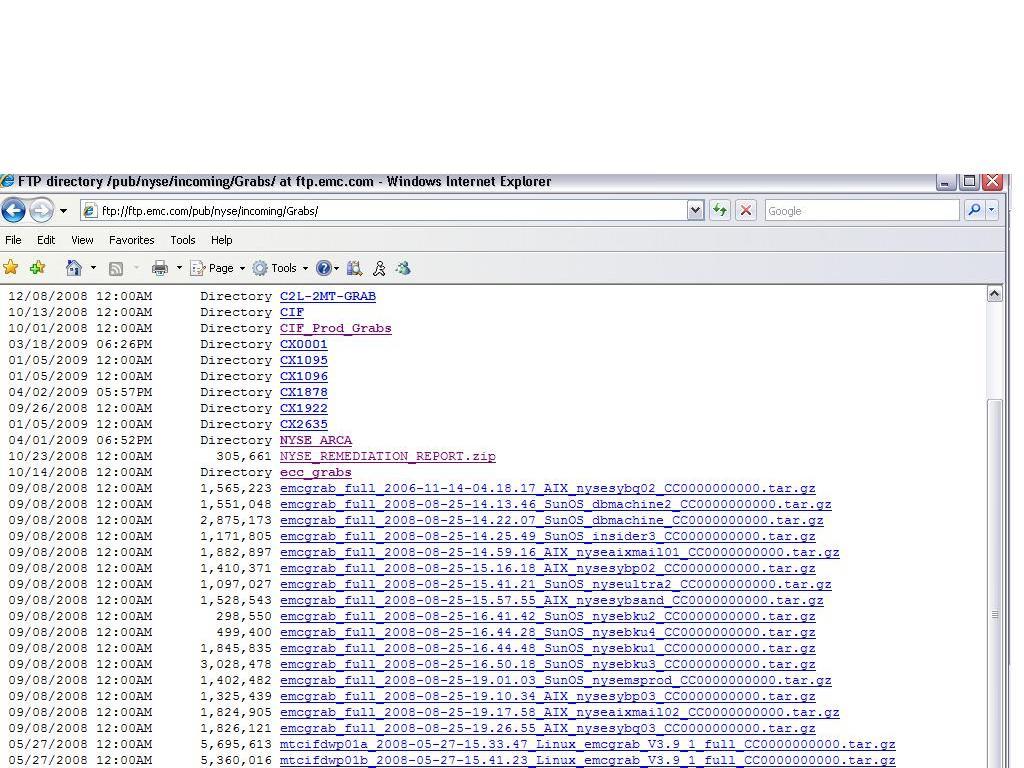
Task: Open the CX1878 directory
Action: click(304, 392)
